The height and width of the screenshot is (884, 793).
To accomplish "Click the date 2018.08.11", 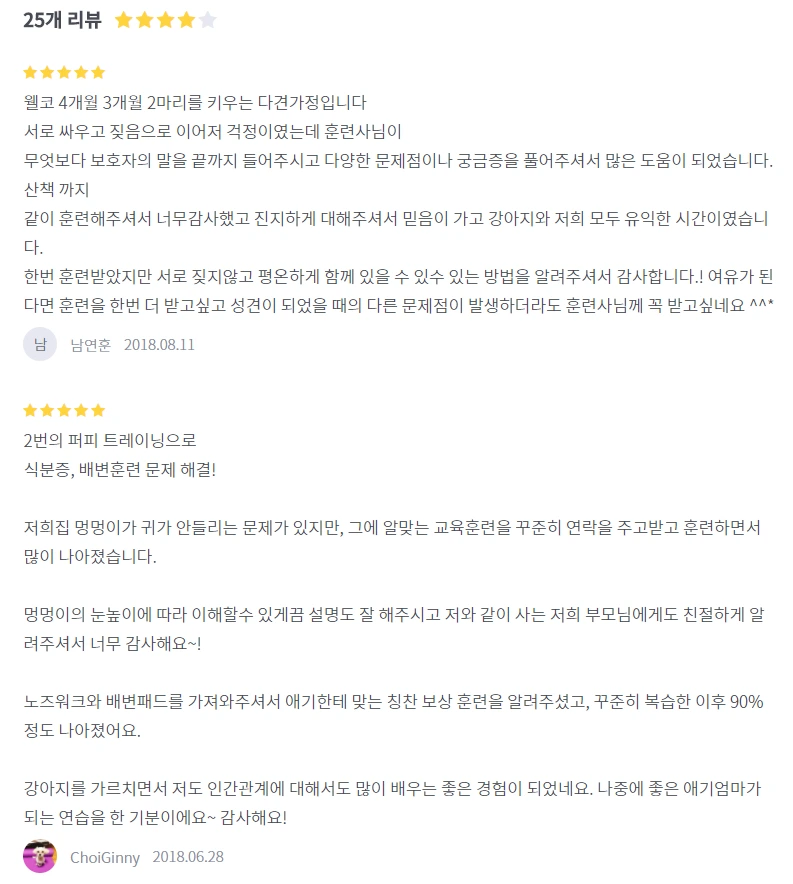I will coord(159,344).
